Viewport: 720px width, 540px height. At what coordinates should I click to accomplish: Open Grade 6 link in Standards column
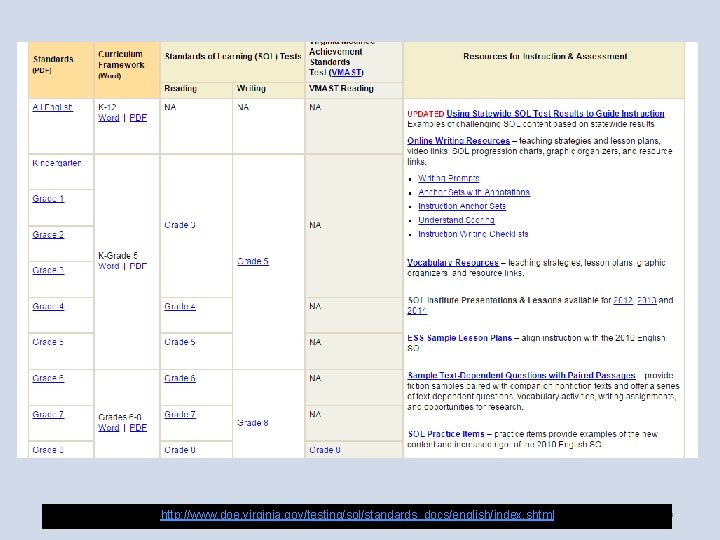point(48,378)
